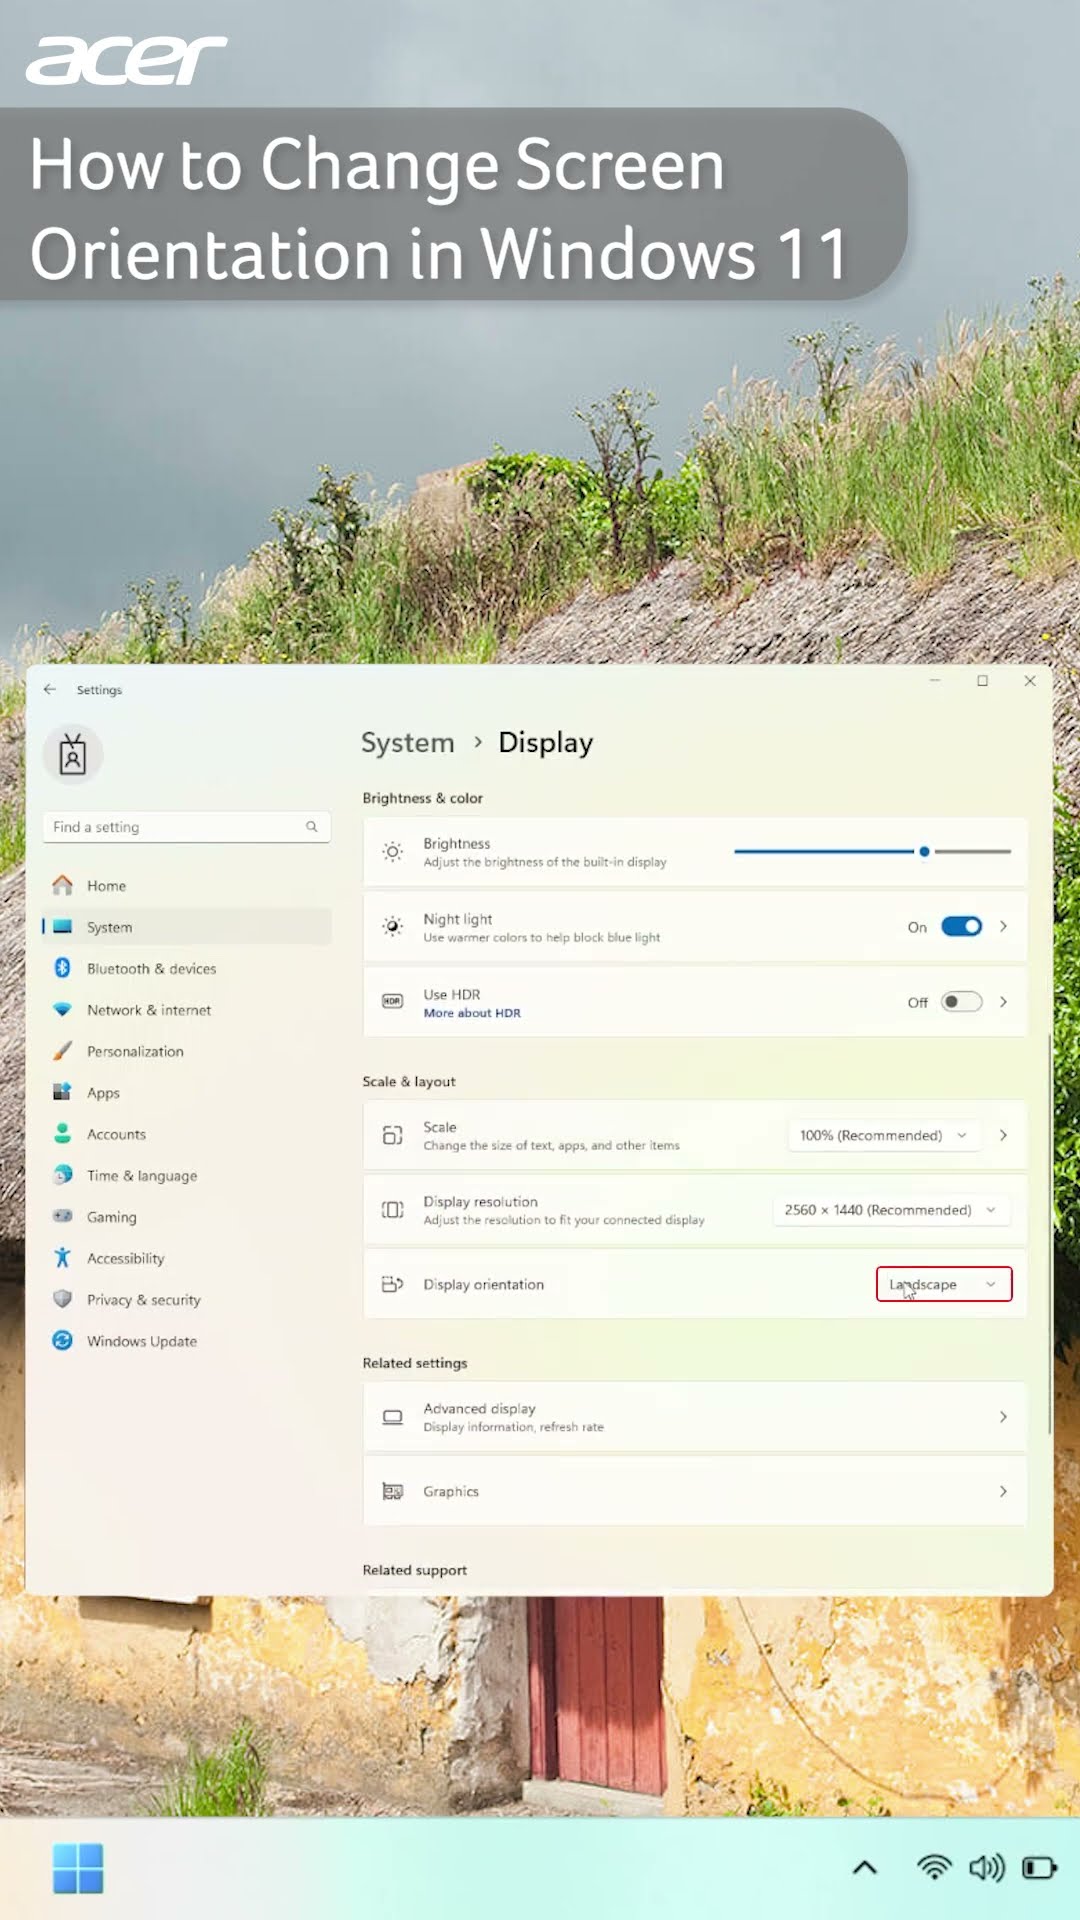The height and width of the screenshot is (1920, 1080).
Task: Open the user profile avatar icon
Action: tap(72, 754)
